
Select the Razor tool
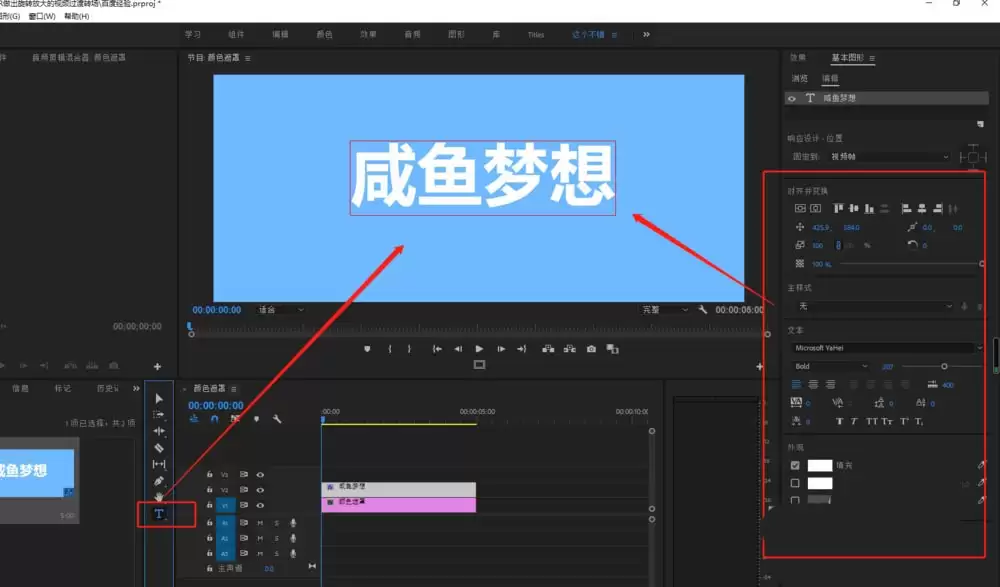[159, 448]
